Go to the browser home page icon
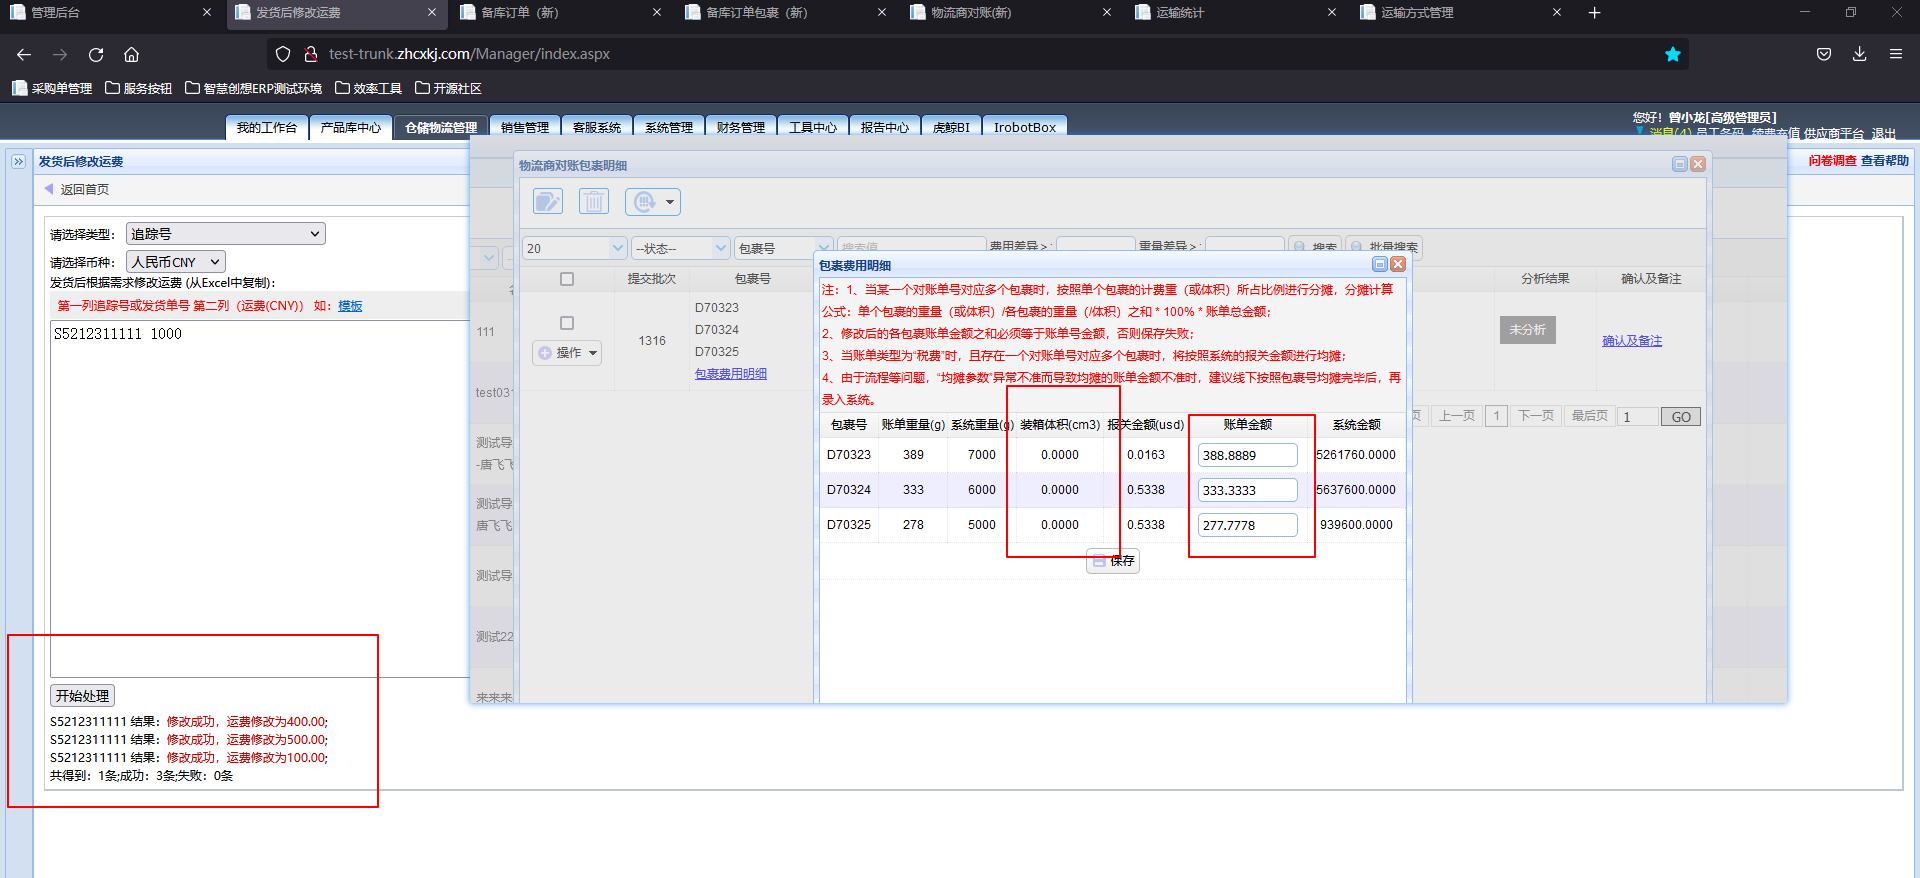Screen dimensions: 1920x878 [x=132, y=54]
